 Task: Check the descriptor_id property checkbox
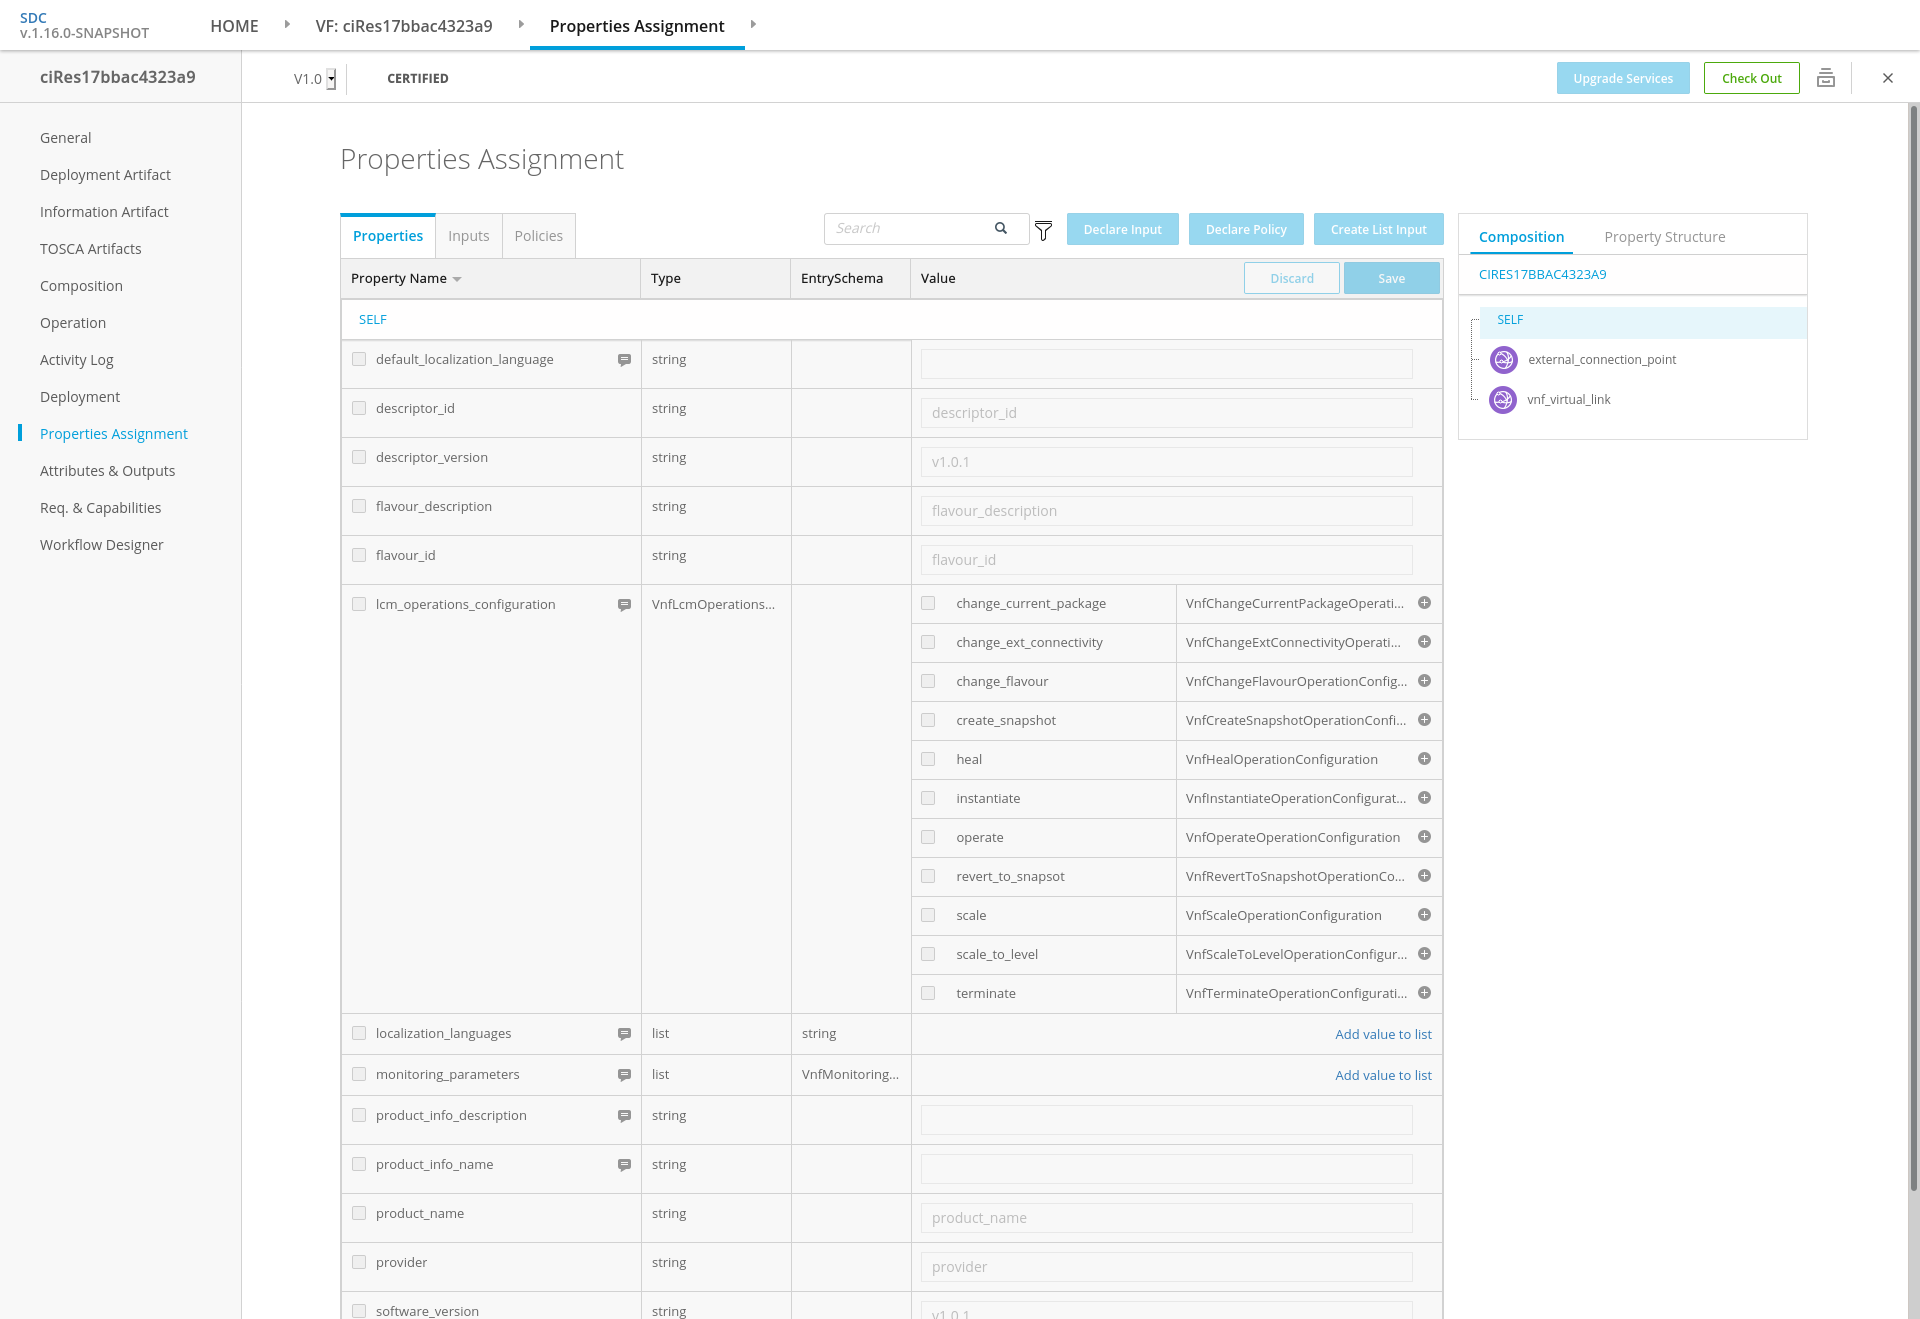tap(359, 408)
